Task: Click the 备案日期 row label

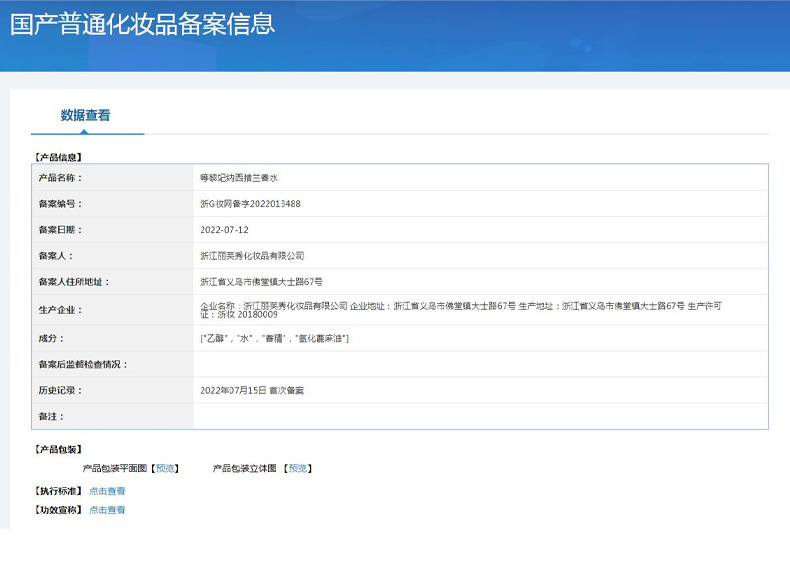Action: [60, 230]
